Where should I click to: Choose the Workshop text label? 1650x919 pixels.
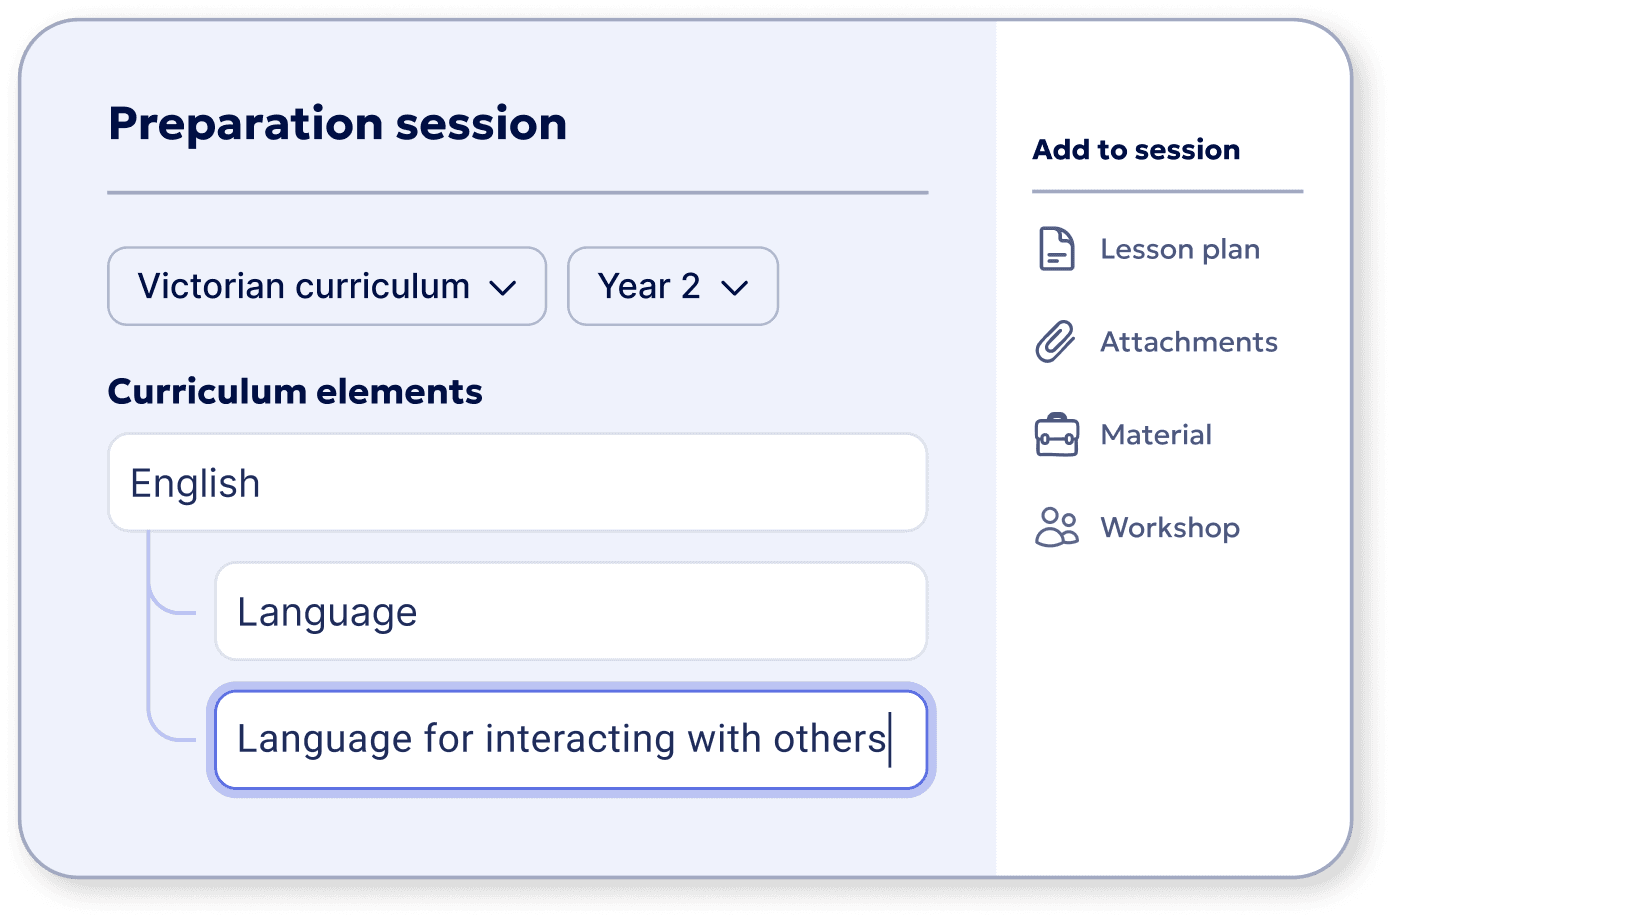1170,527
